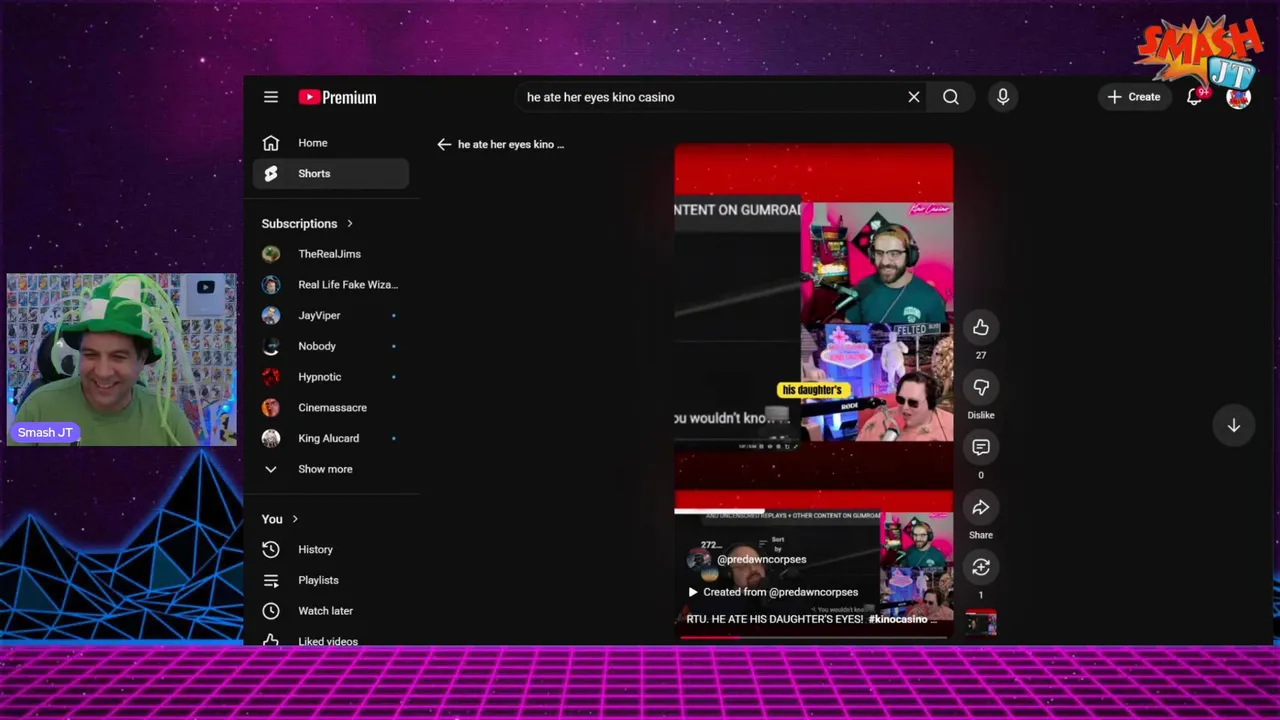Open Nobody subscription channel

[331, 346]
